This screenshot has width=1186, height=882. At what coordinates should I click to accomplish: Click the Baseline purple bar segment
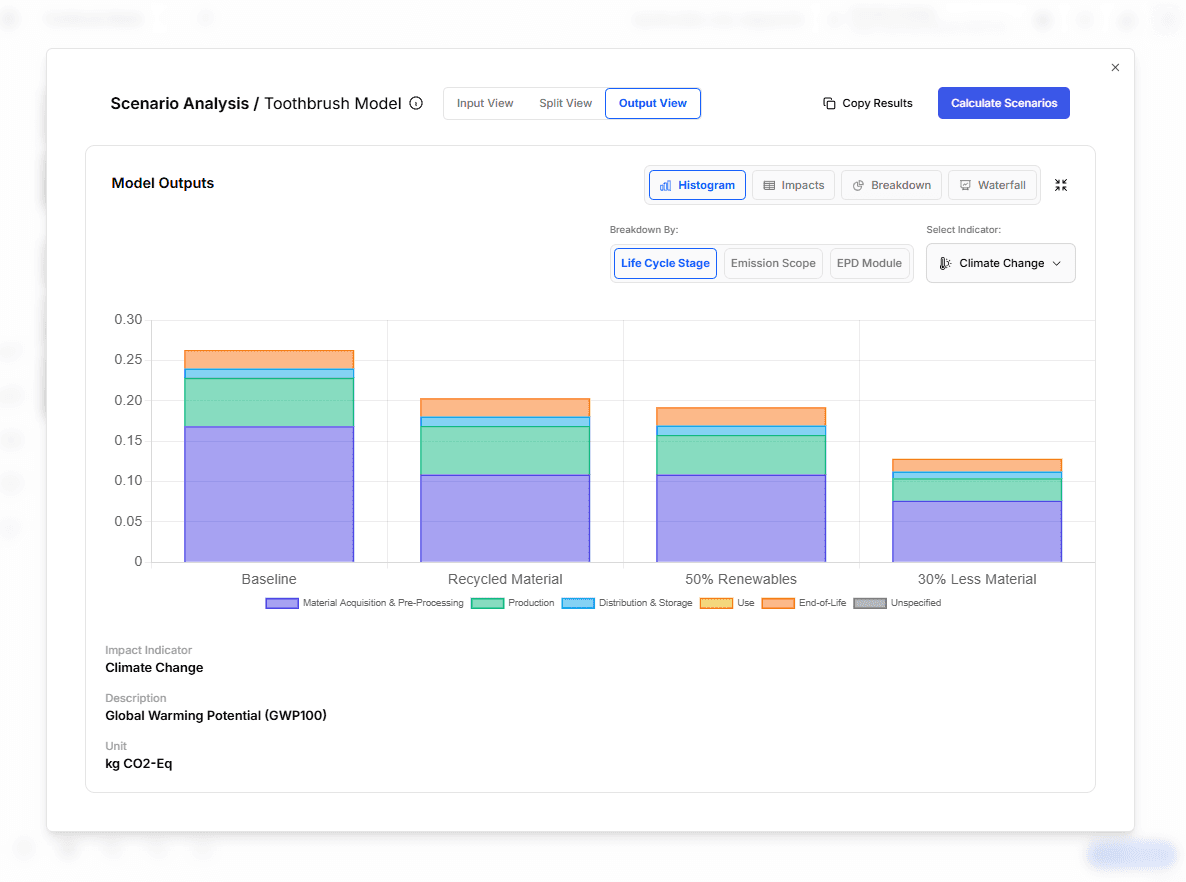(x=269, y=494)
